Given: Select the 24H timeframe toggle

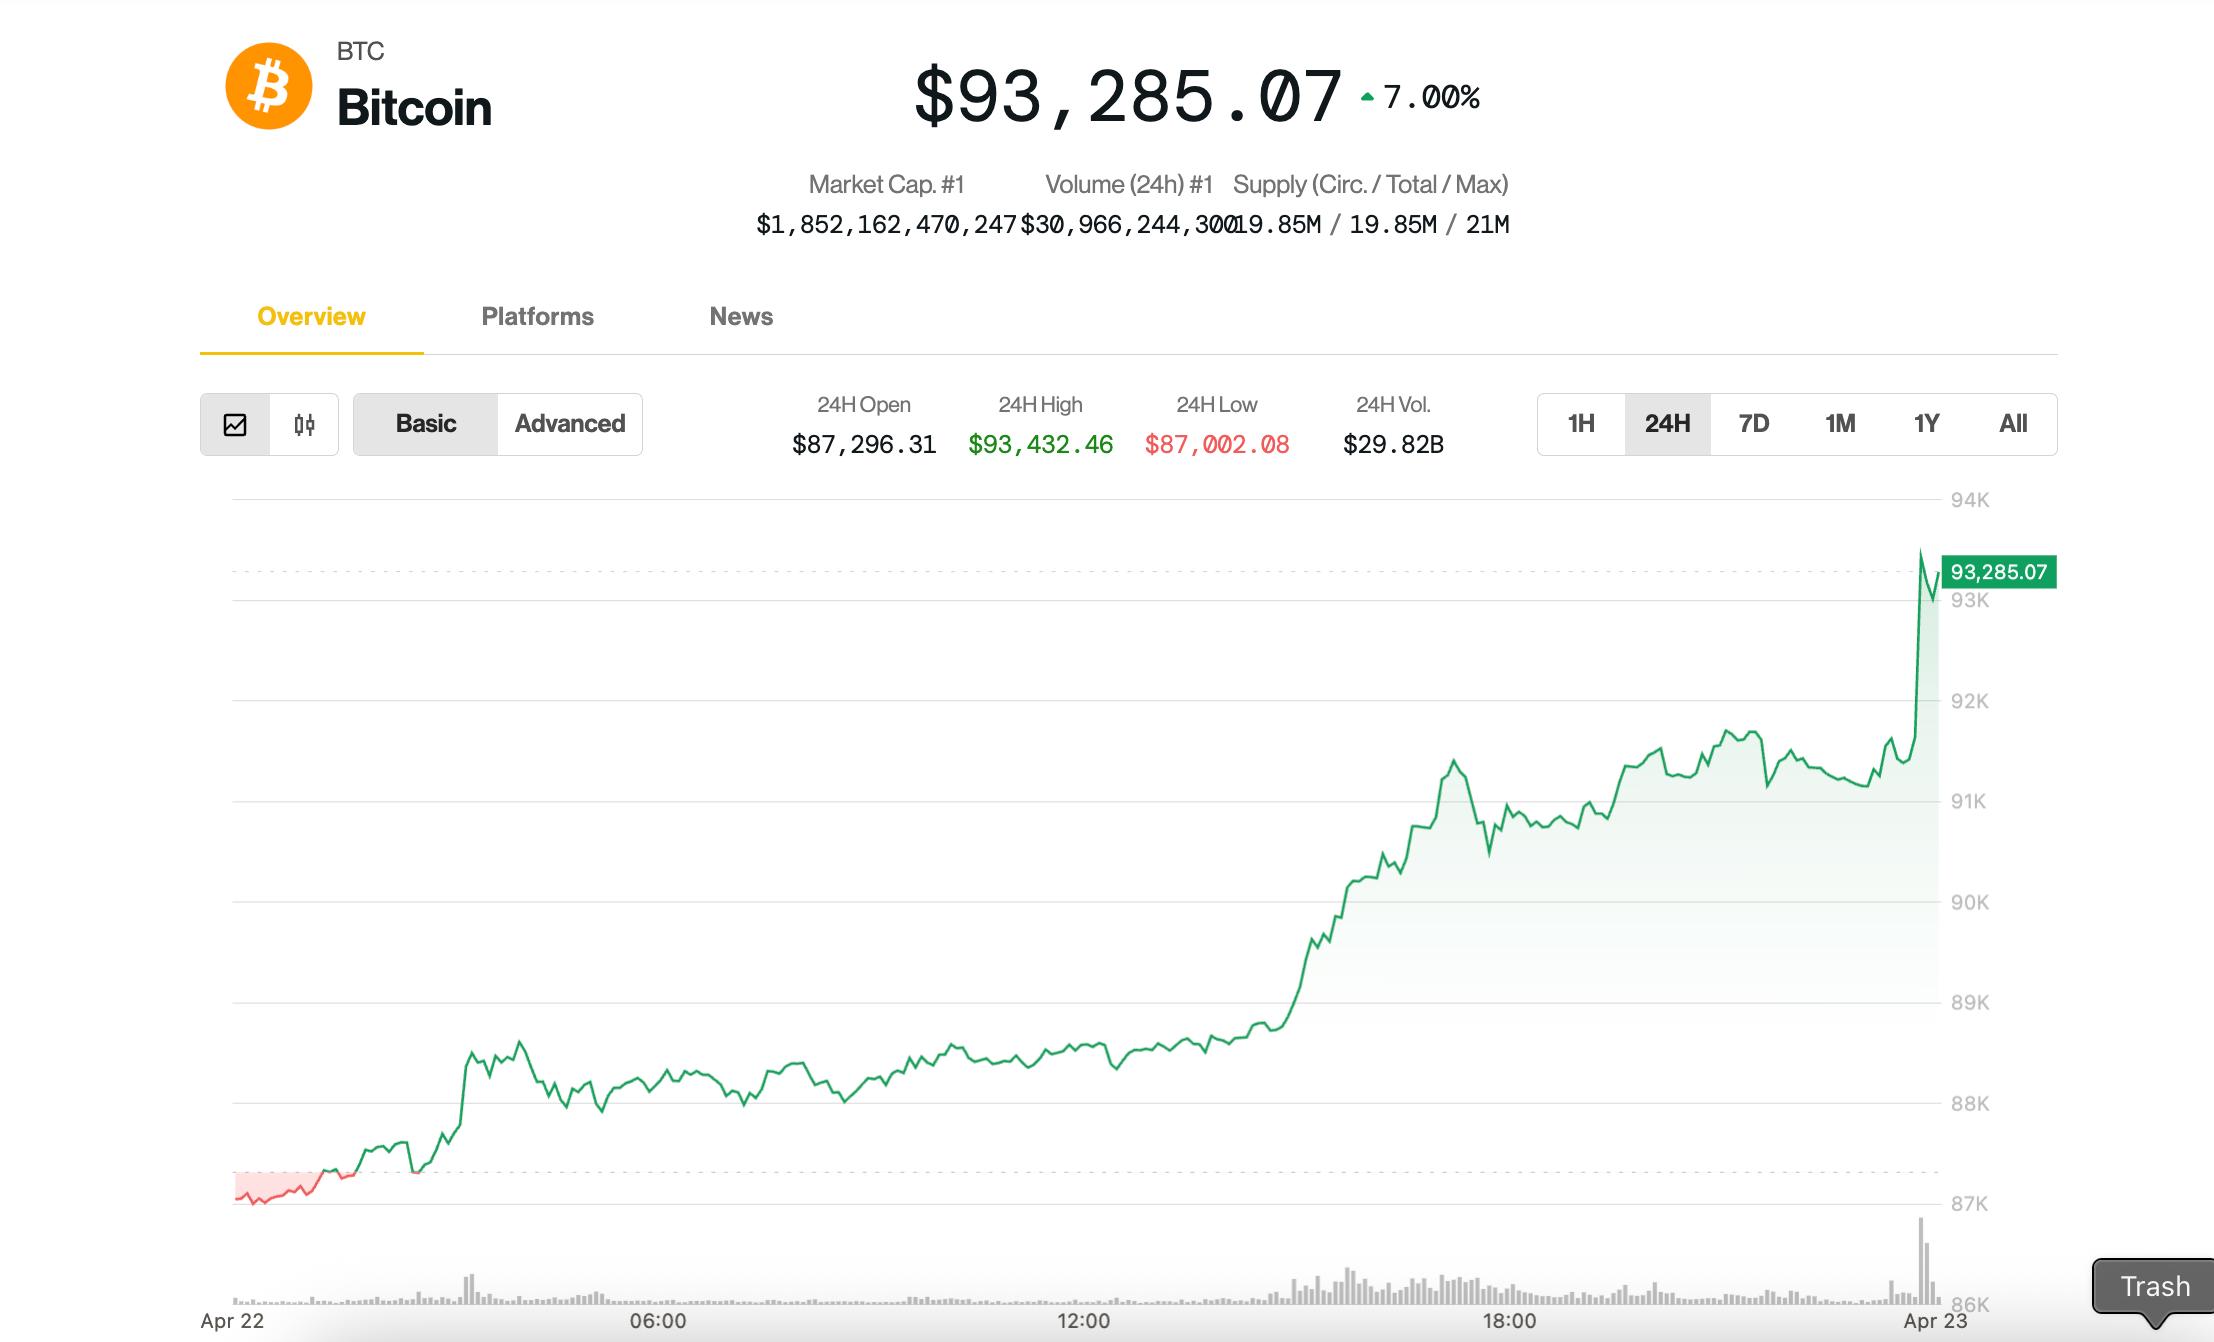Looking at the screenshot, I should coord(1665,424).
